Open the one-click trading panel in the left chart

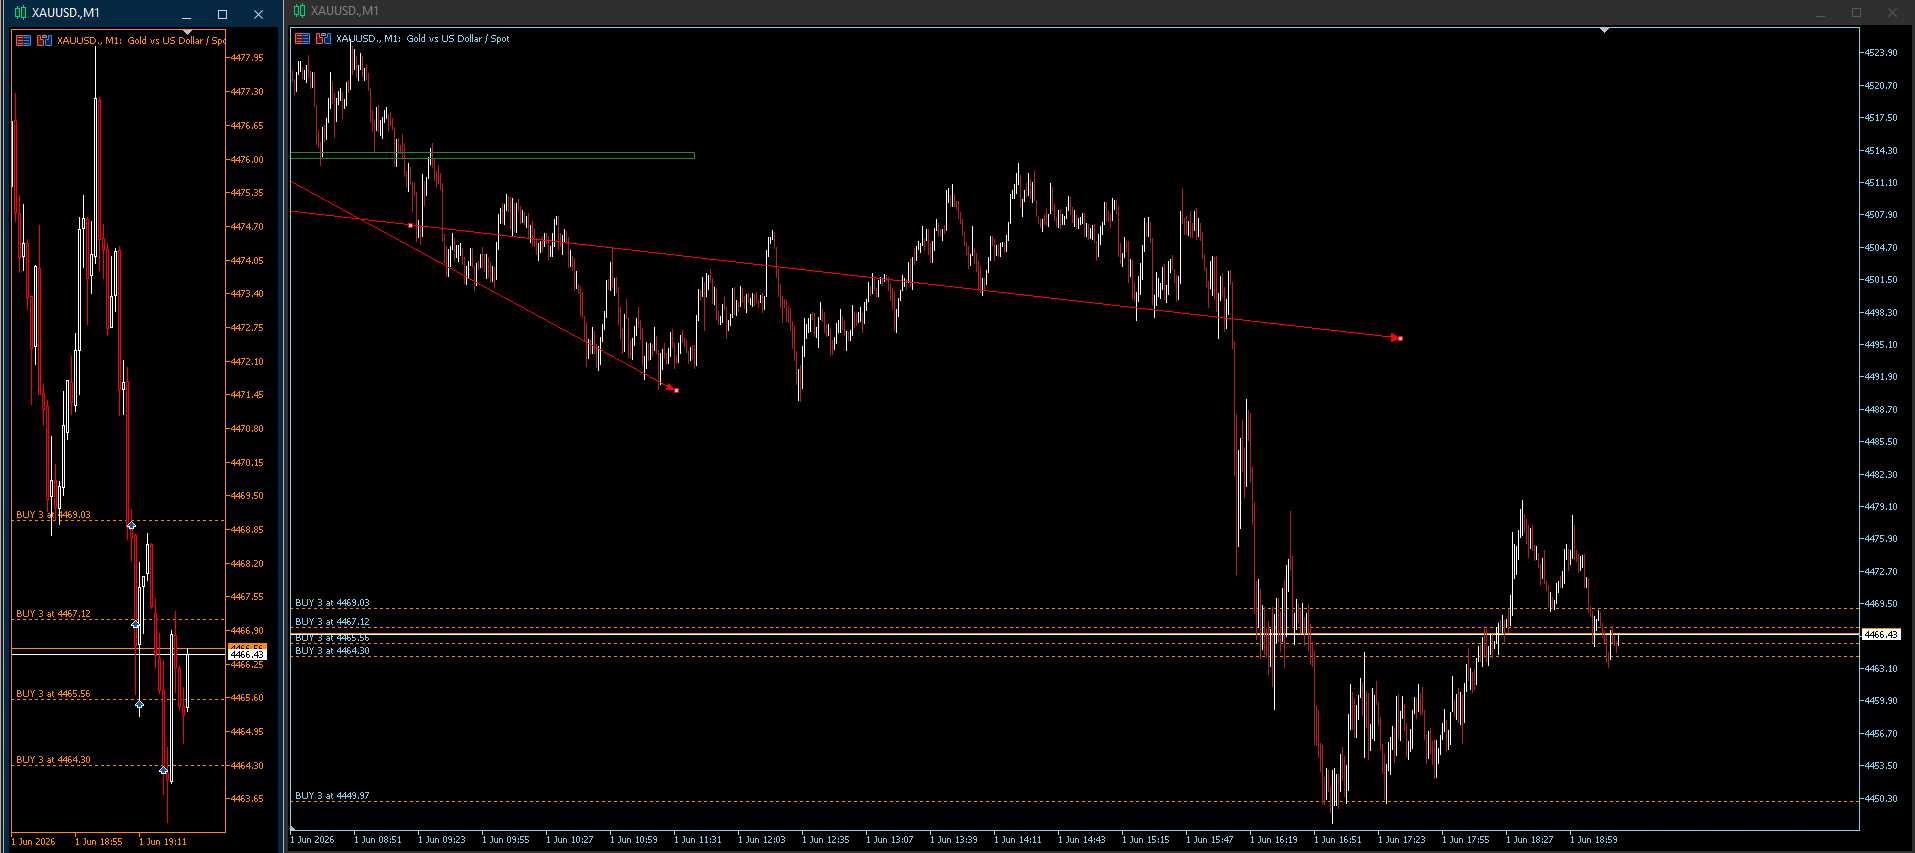pos(23,41)
